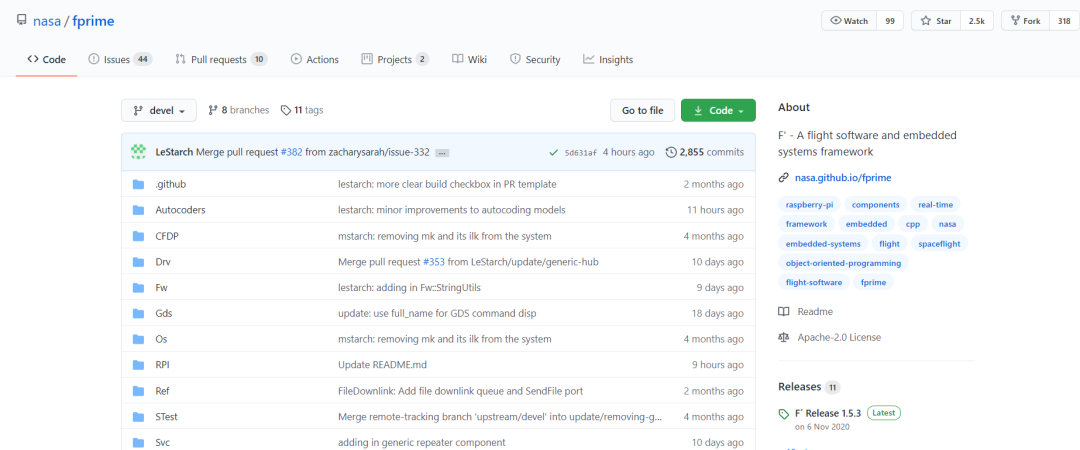1080x450 pixels.
Task: Click the Os folder icon
Action: coord(138,339)
